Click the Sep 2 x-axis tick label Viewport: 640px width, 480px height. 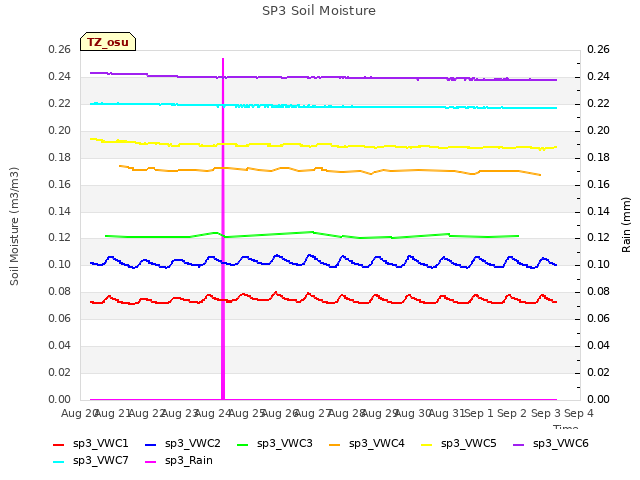click(x=512, y=413)
